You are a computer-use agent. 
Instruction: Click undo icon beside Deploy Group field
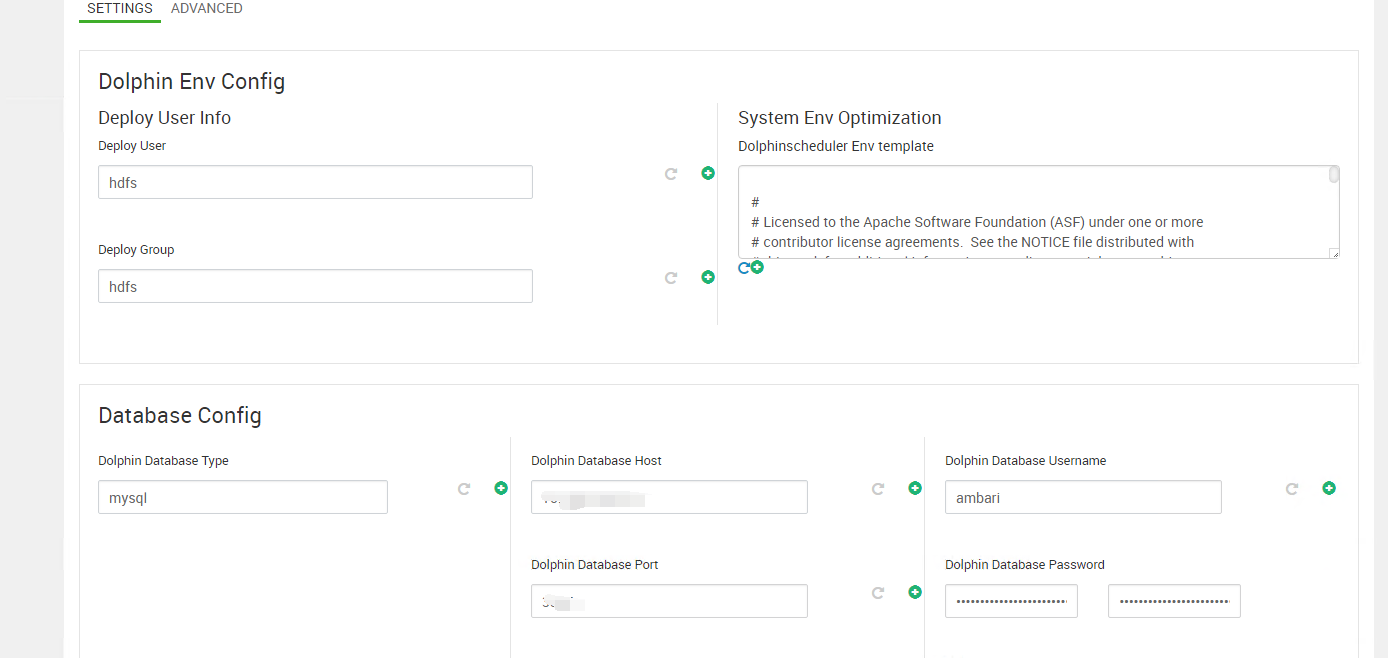pos(671,278)
